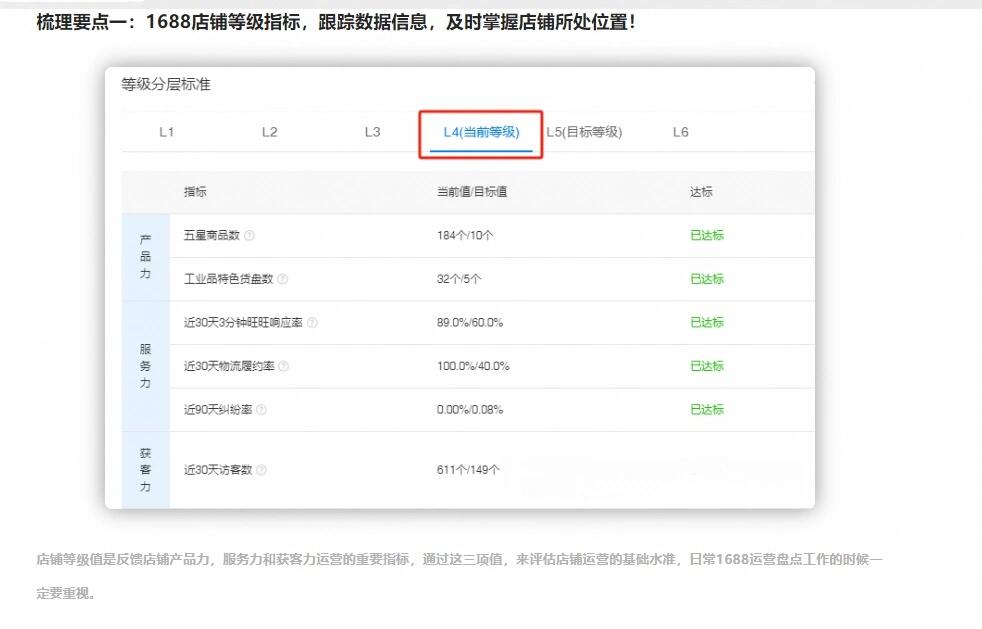
Task: Click the paragraph starting 店铺等级值是反馈店铺产品力
Action: [459, 576]
